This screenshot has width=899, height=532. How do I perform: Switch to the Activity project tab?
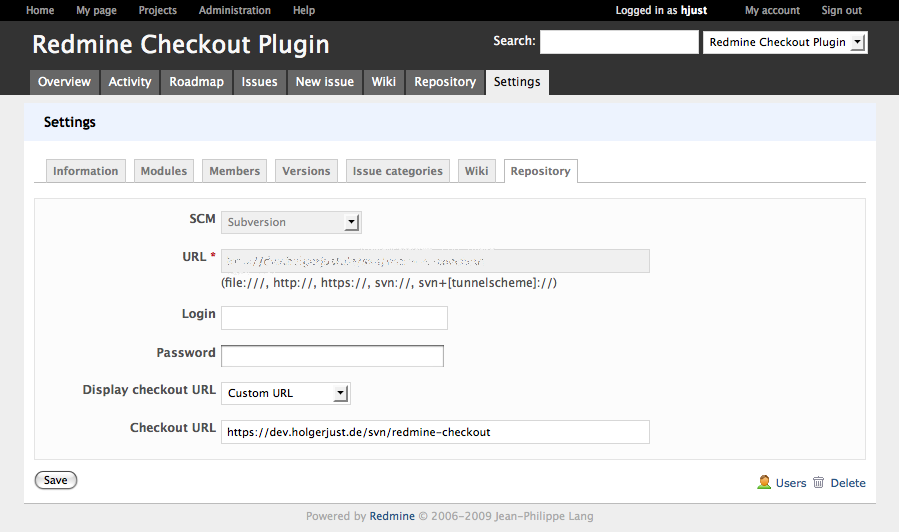tap(130, 82)
